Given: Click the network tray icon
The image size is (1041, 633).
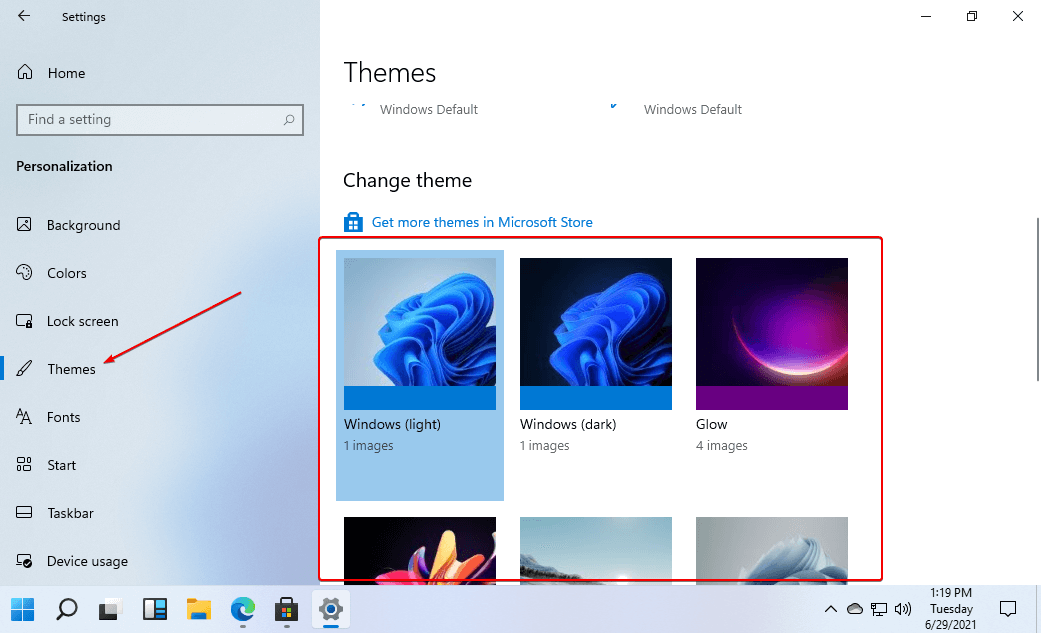Looking at the screenshot, I should (879, 609).
